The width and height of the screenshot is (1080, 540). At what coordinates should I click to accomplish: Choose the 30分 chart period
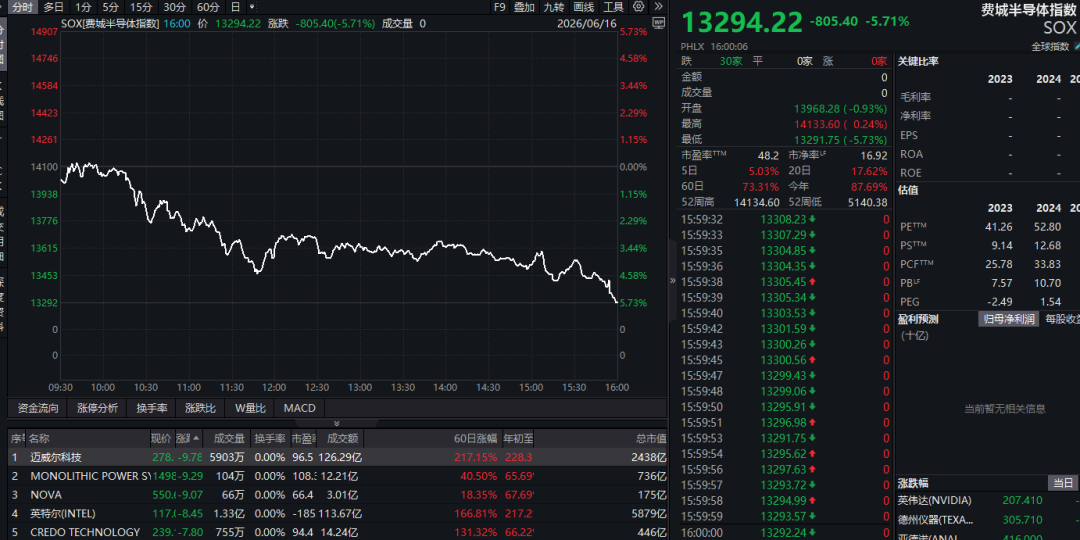tap(174, 7)
